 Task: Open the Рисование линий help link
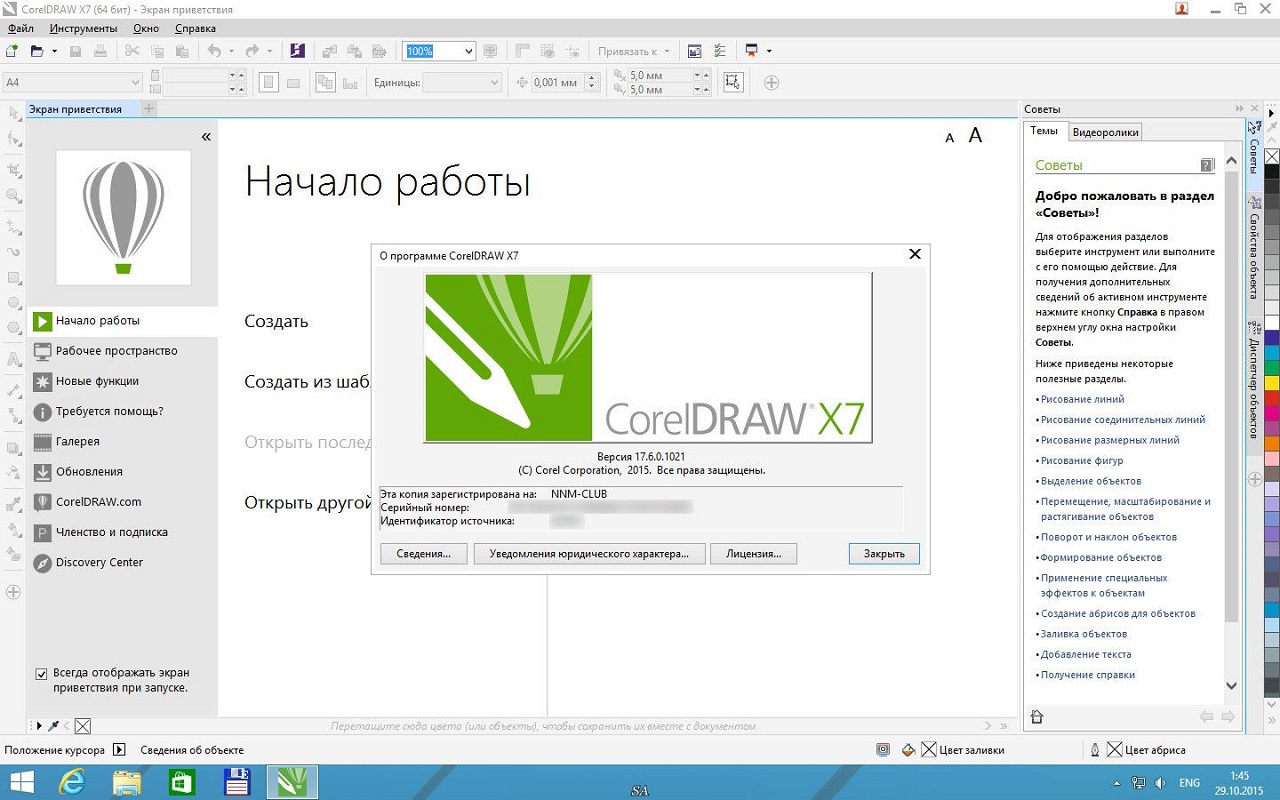pos(1082,400)
